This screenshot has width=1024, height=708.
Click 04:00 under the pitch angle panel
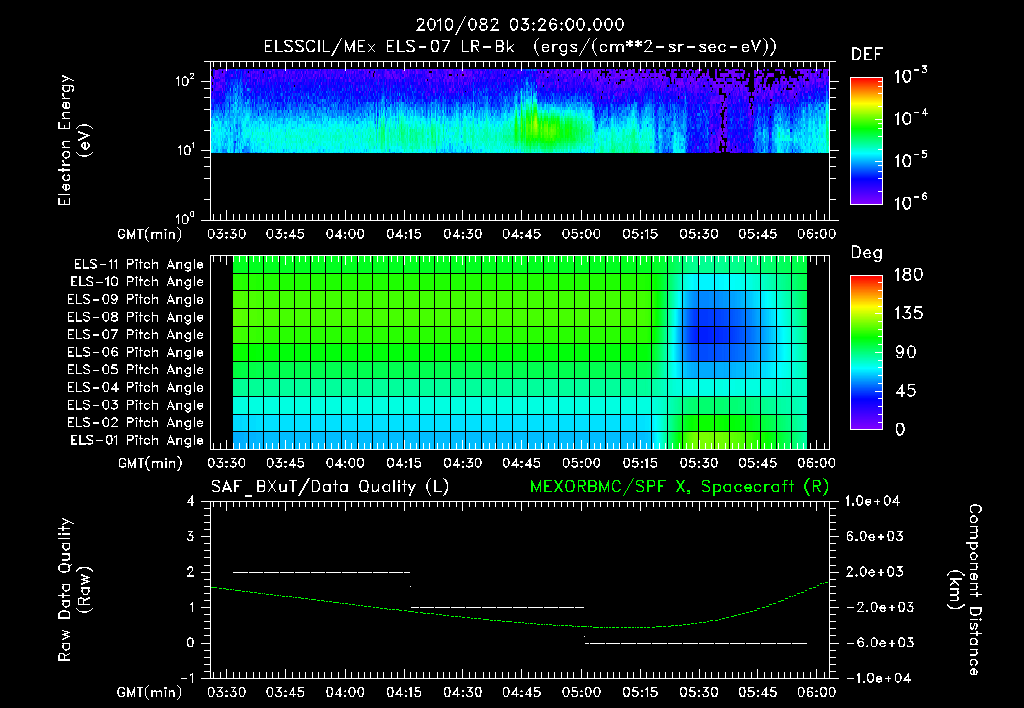click(345, 463)
